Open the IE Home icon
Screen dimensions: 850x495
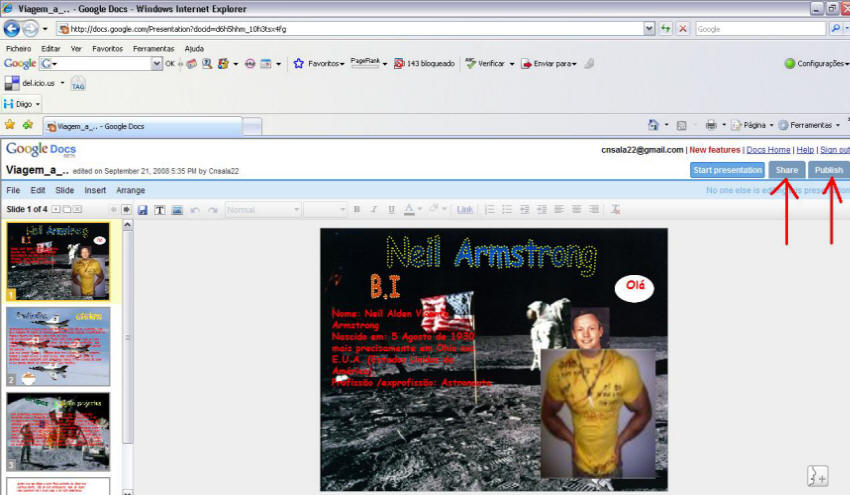click(653, 125)
